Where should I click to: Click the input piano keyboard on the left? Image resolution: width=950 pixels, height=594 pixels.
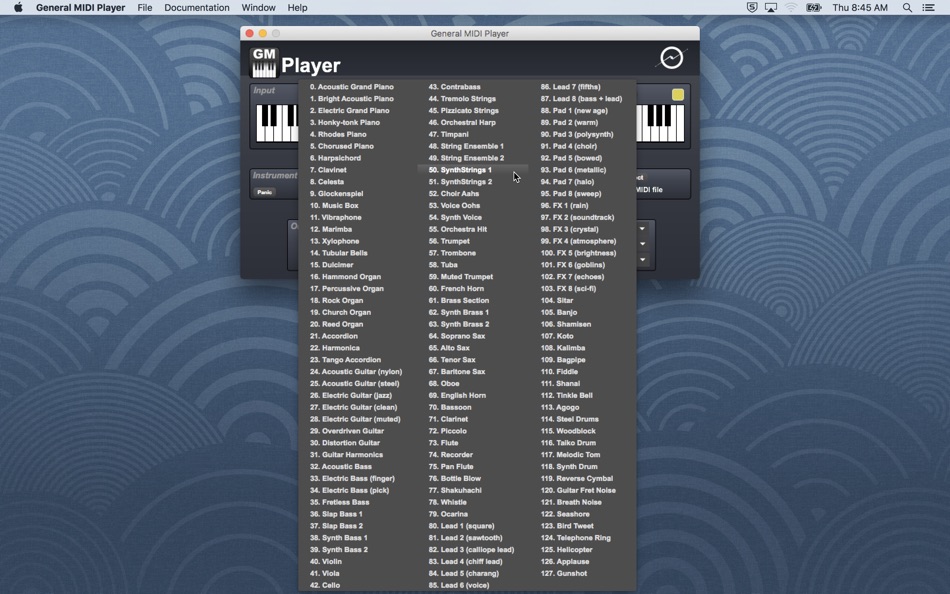pyautogui.click(x=277, y=123)
